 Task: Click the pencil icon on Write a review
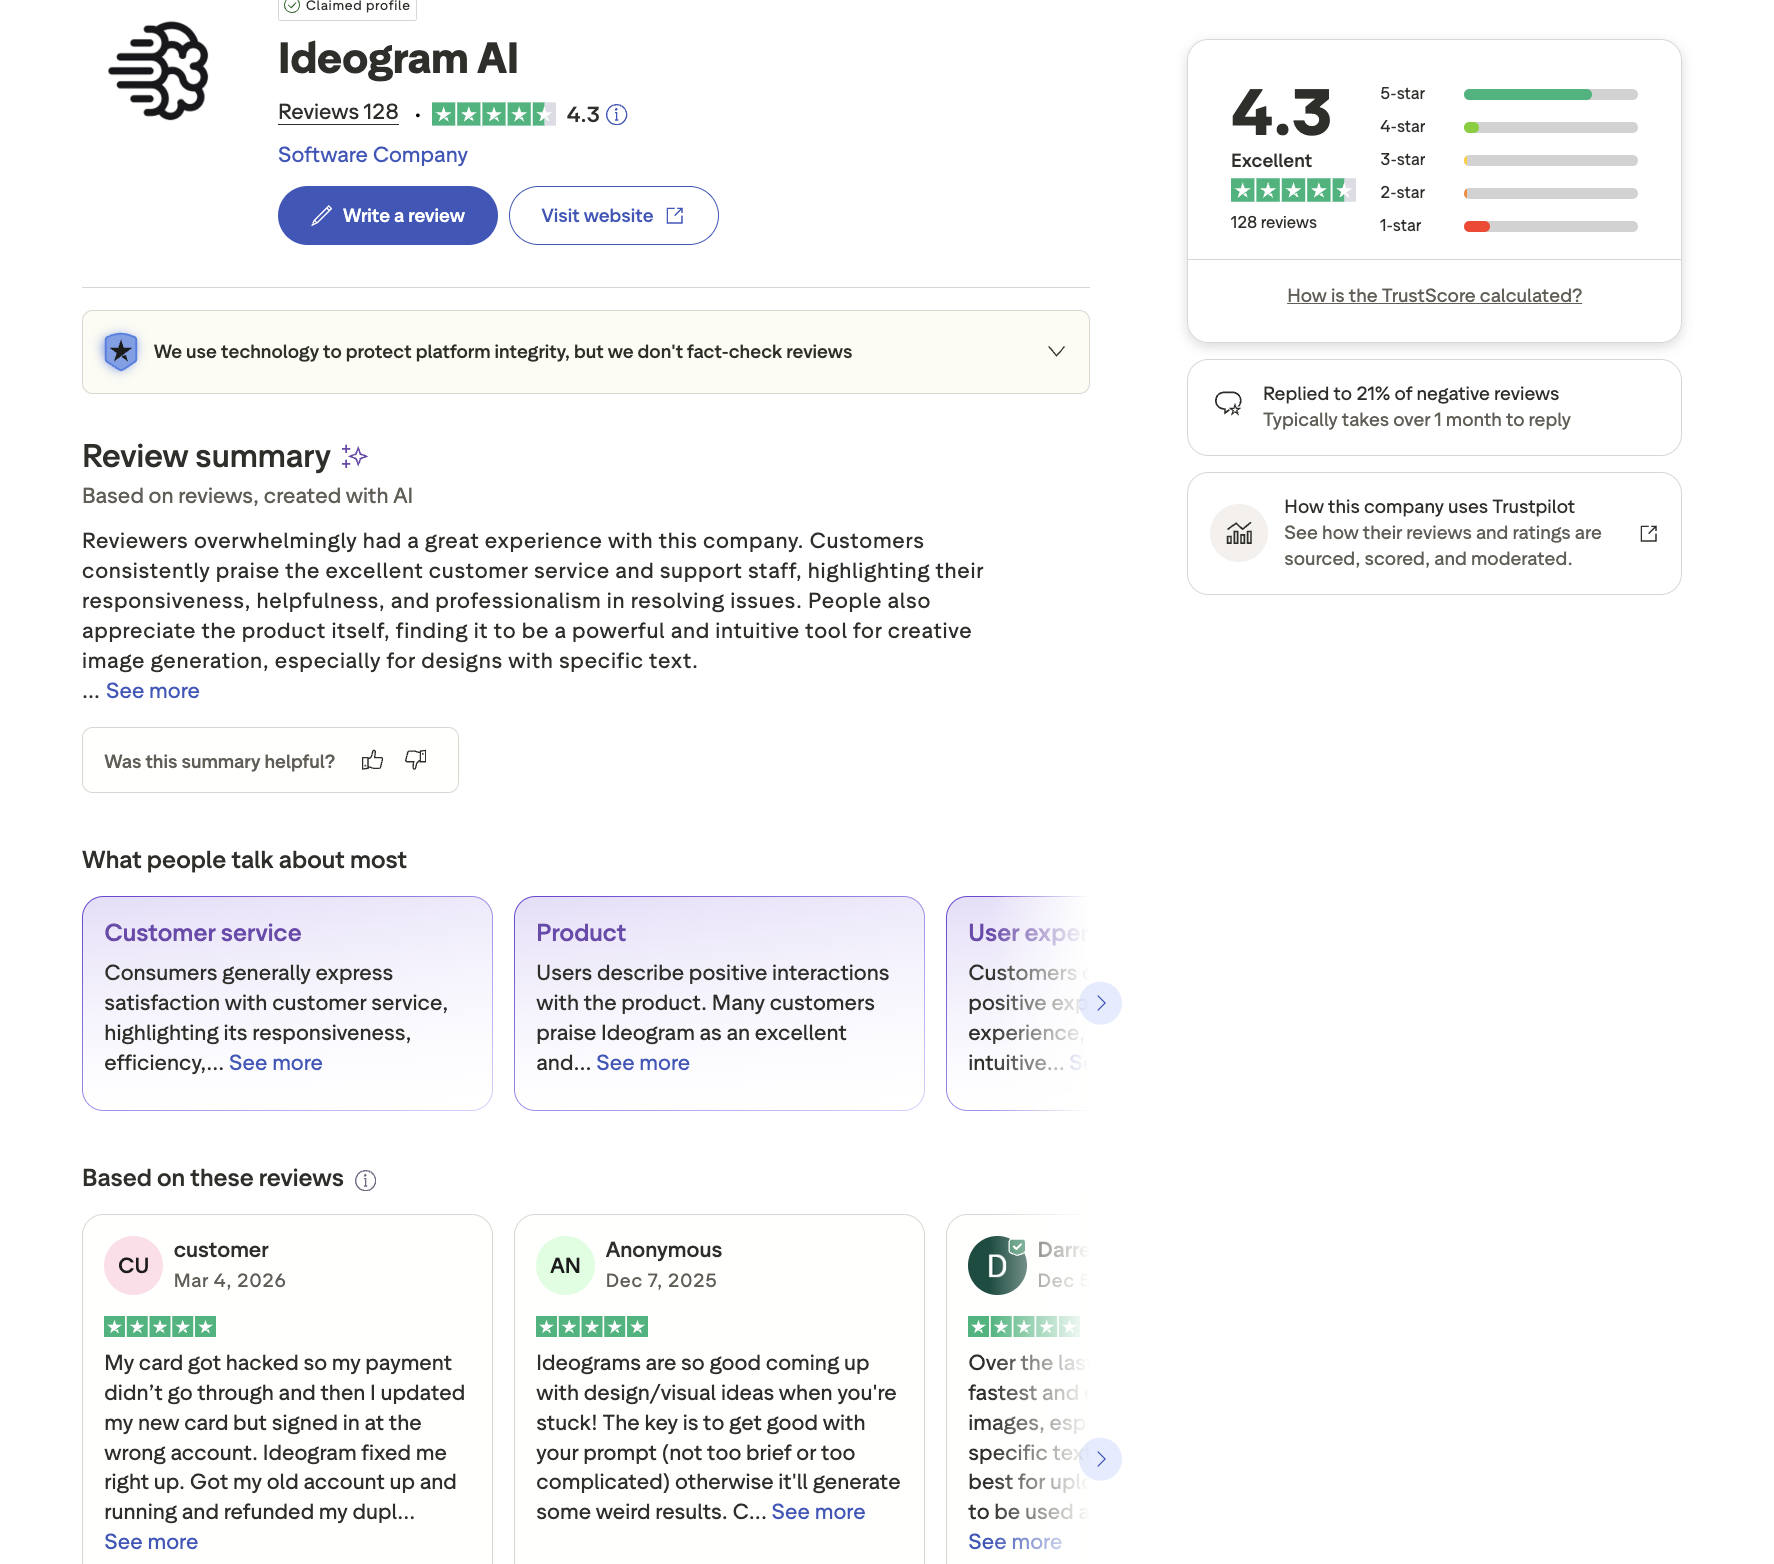[x=320, y=215]
